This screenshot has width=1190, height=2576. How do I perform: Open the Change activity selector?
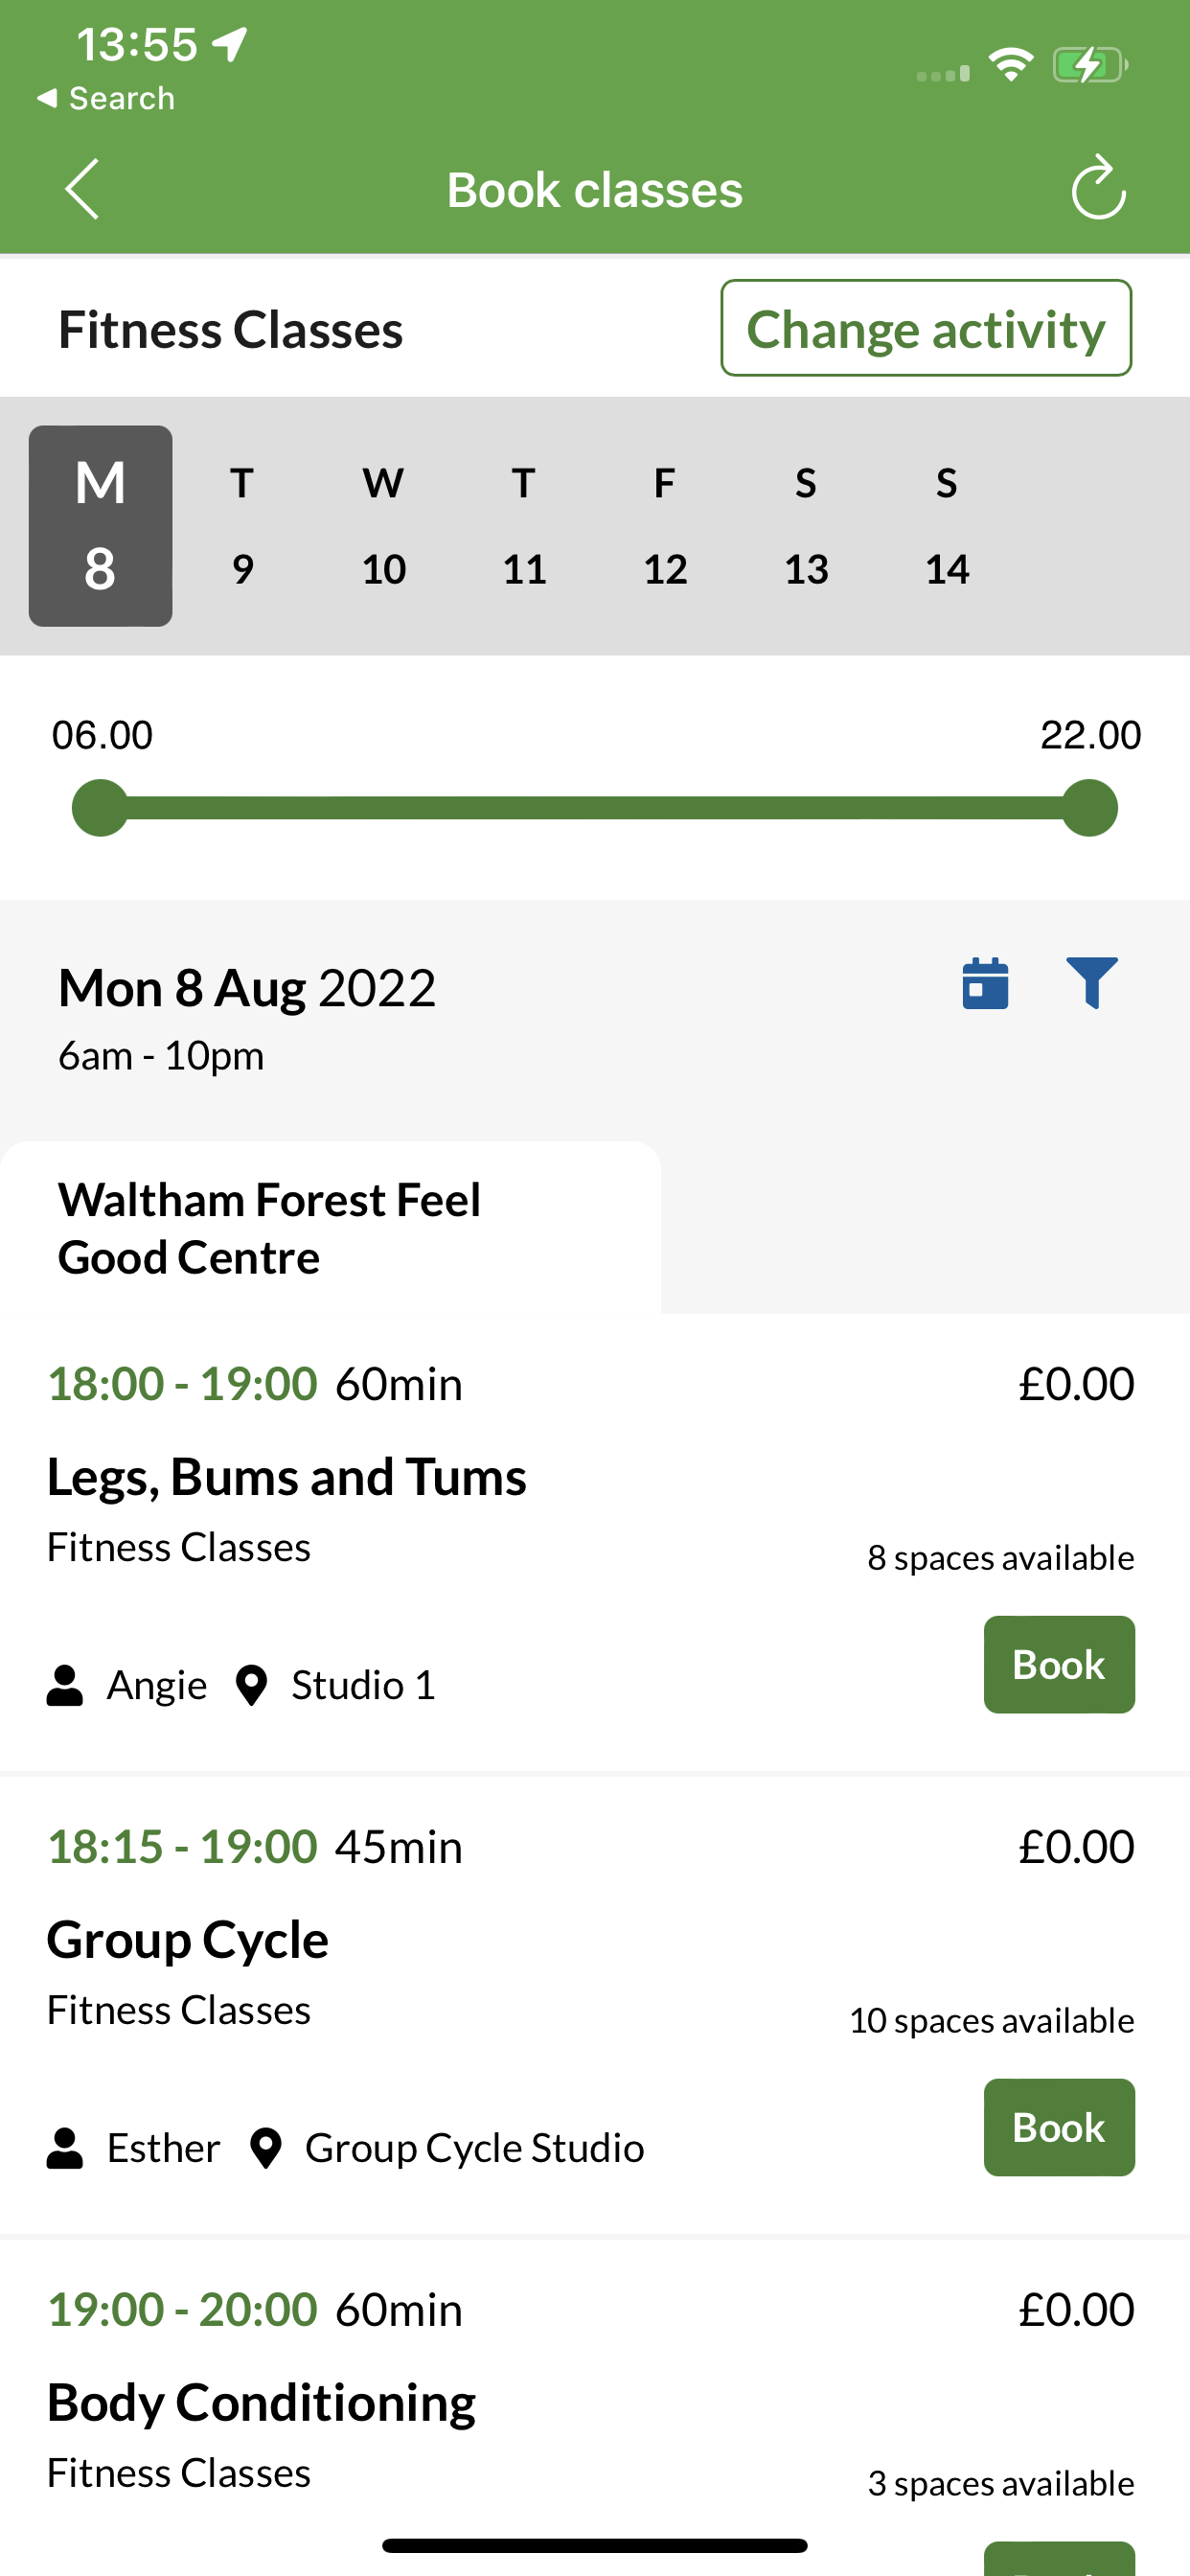(926, 328)
